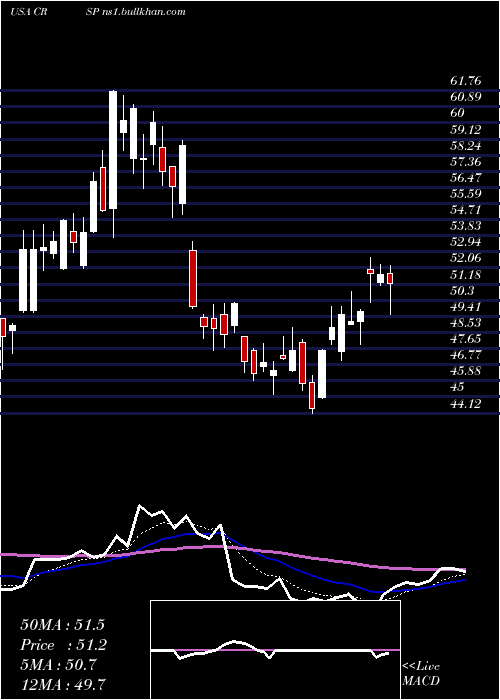
Task: Click the 51.18 price axis label
Action: click(466, 275)
